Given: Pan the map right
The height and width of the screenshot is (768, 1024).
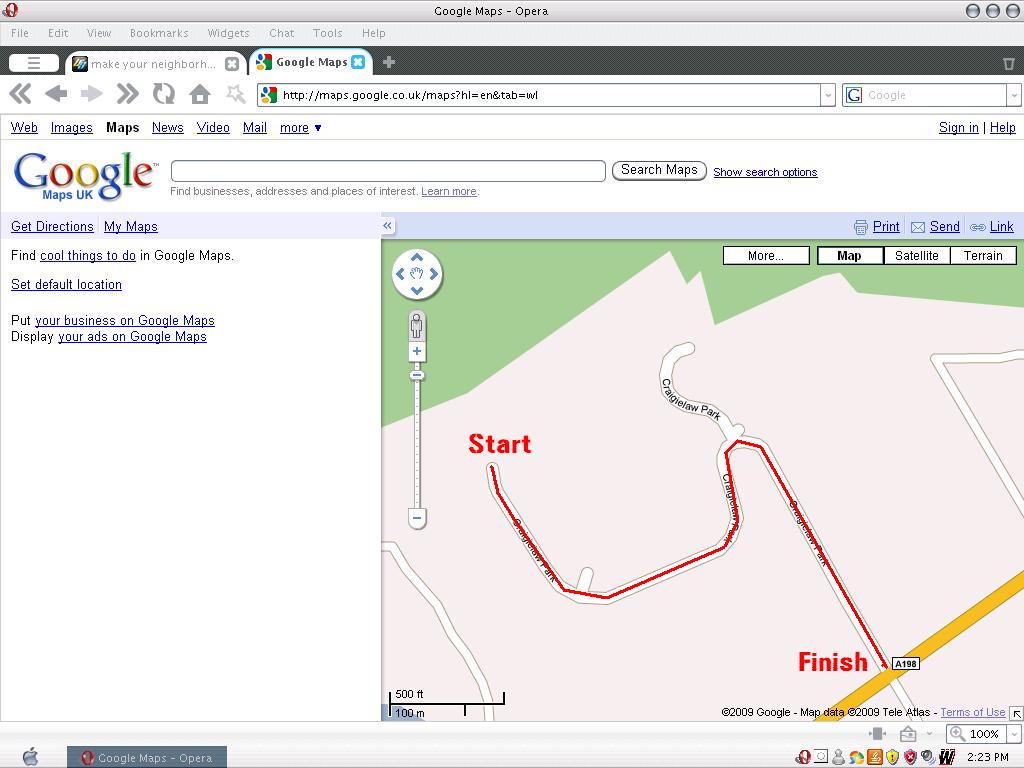Looking at the screenshot, I should [434, 274].
